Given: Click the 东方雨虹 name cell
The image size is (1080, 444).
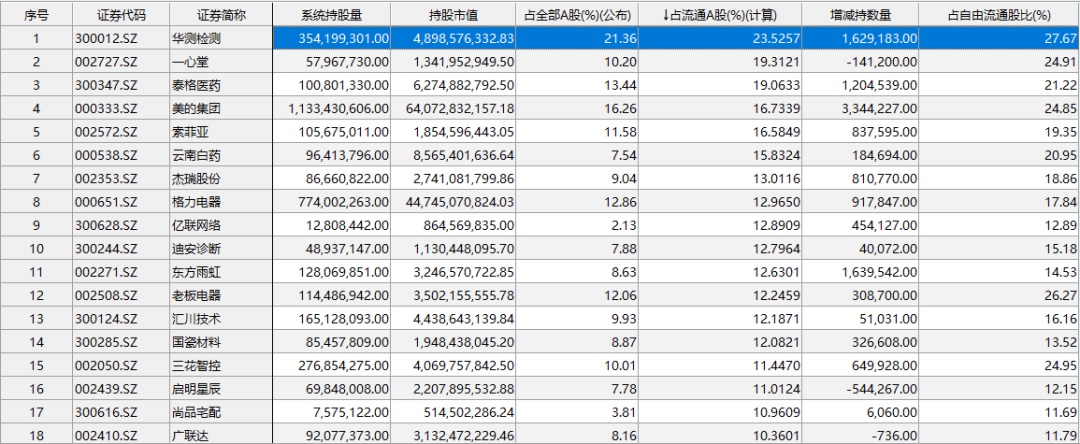Looking at the screenshot, I should [x=221, y=272].
